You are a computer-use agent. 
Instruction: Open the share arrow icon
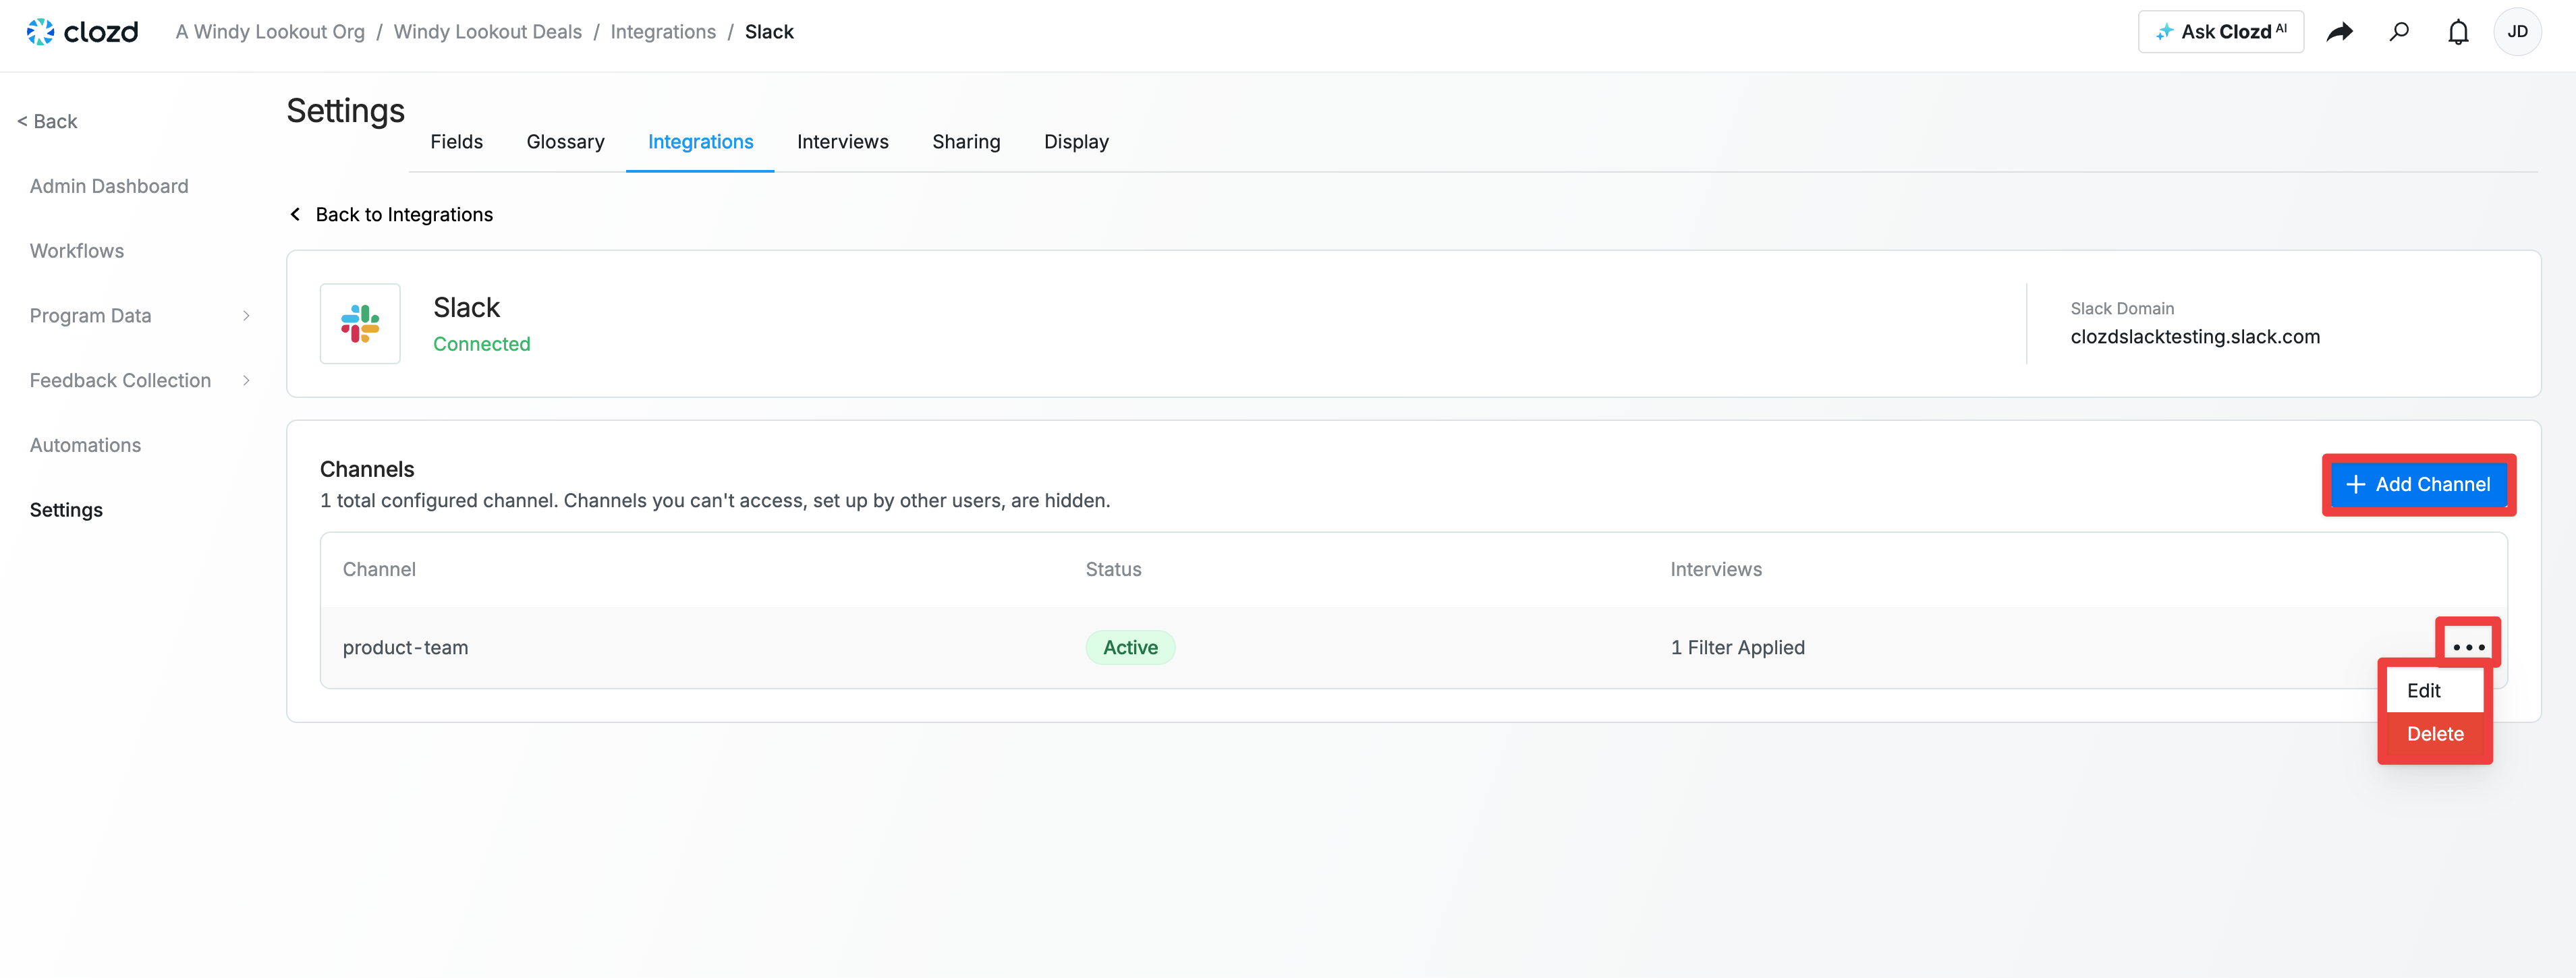2339,32
